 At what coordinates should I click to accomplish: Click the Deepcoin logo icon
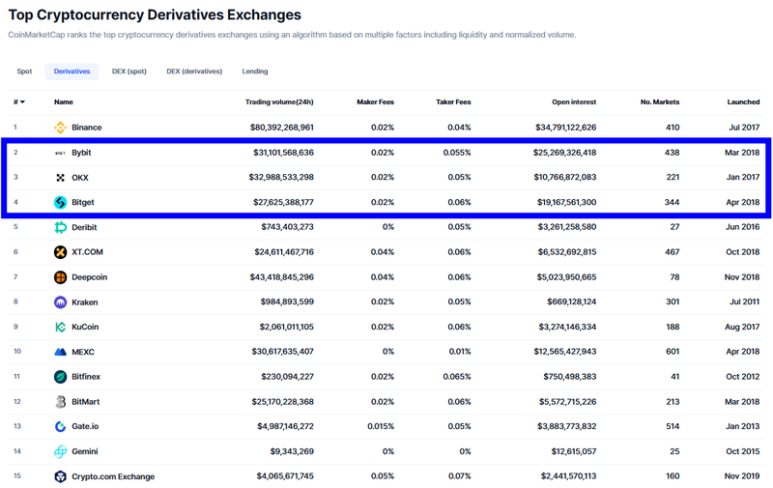coord(60,278)
